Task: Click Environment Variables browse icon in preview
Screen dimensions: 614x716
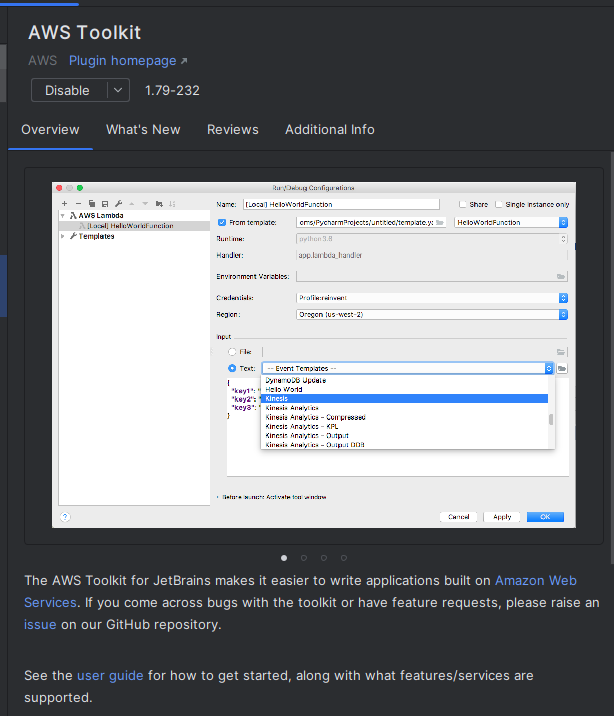Action: coord(561,277)
